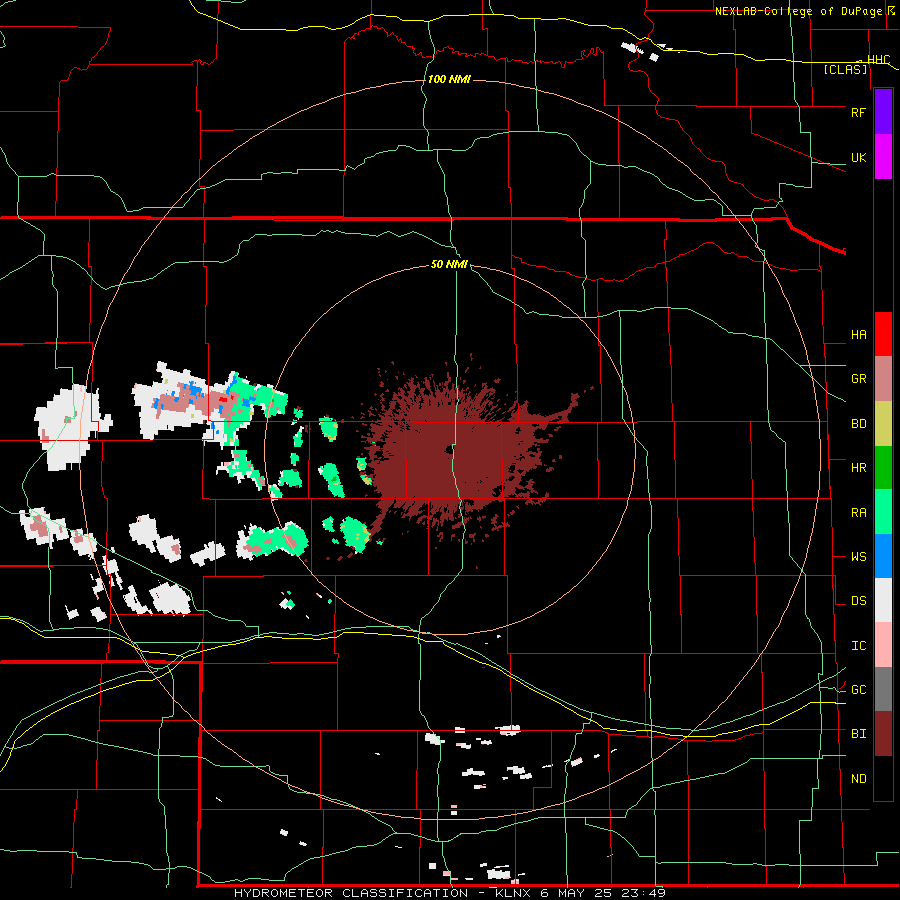Screen dimensions: 900x900
Task: Select the pink GR graupel legend swatch
Action: (x=883, y=379)
